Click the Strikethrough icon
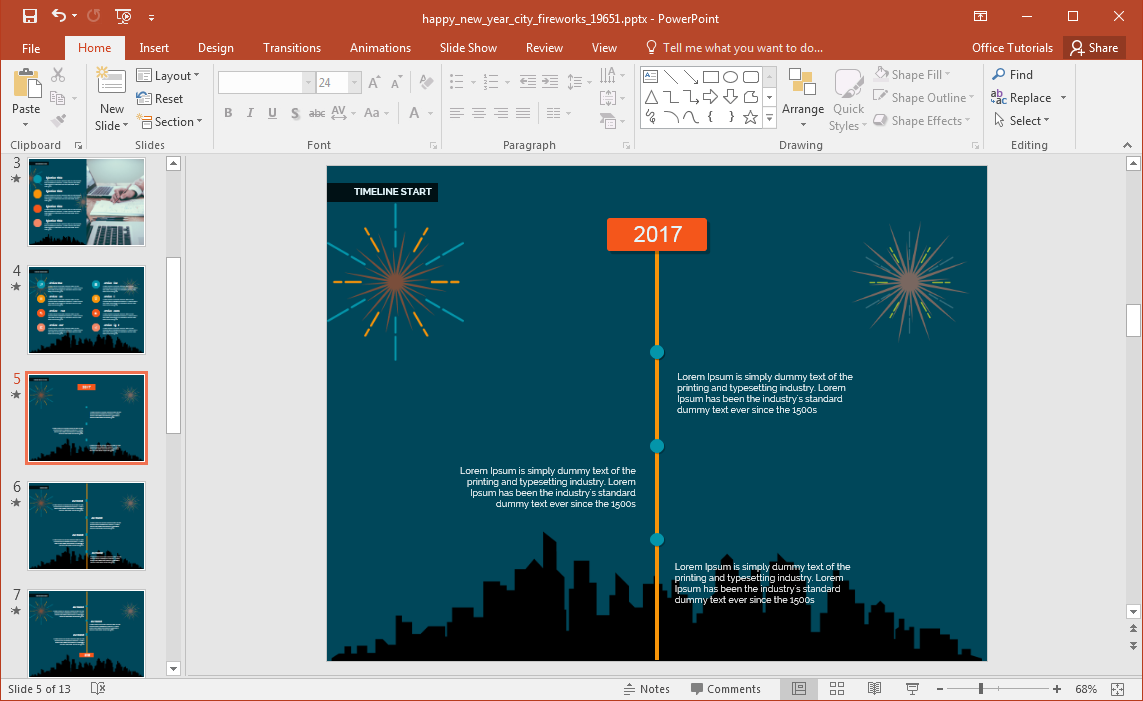 point(317,113)
